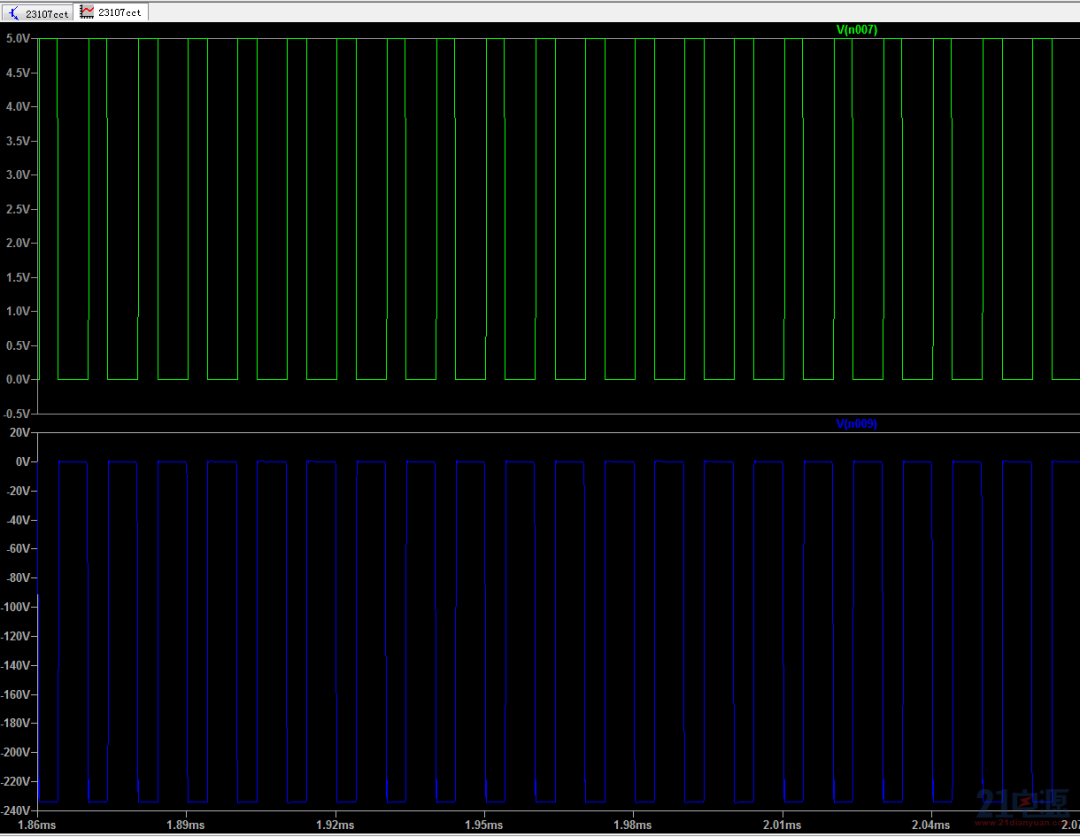Click the 1.86ms time axis label
The height and width of the screenshot is (837, 1080).
coord(37,825)
